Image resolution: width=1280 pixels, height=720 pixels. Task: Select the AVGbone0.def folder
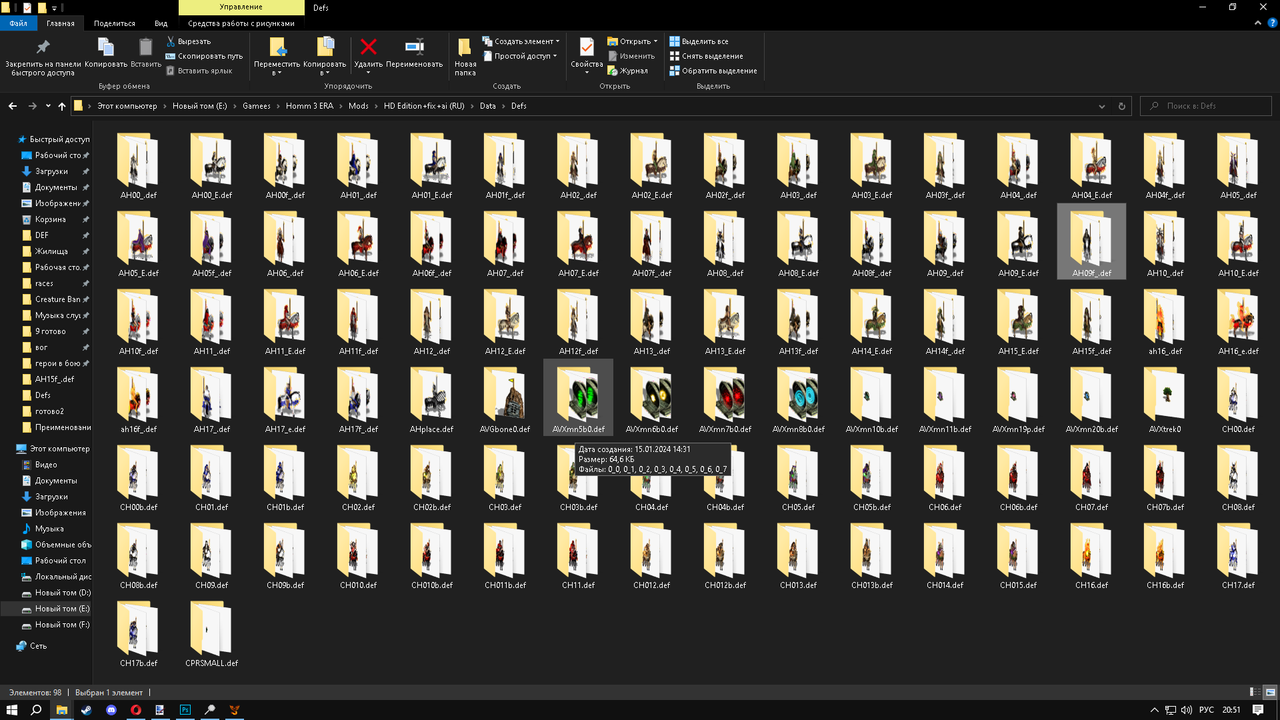point(504,398)
